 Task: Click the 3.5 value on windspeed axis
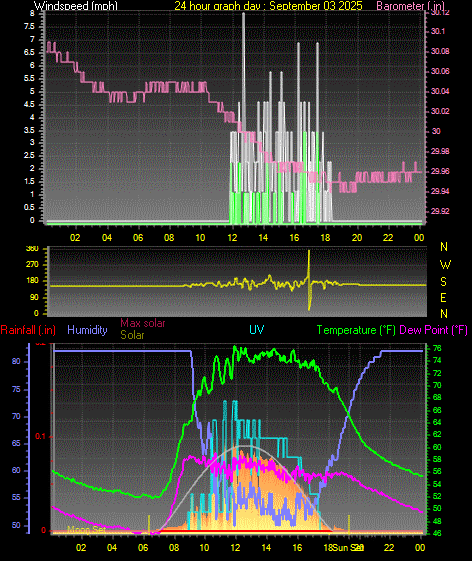[x=29, y=131]
